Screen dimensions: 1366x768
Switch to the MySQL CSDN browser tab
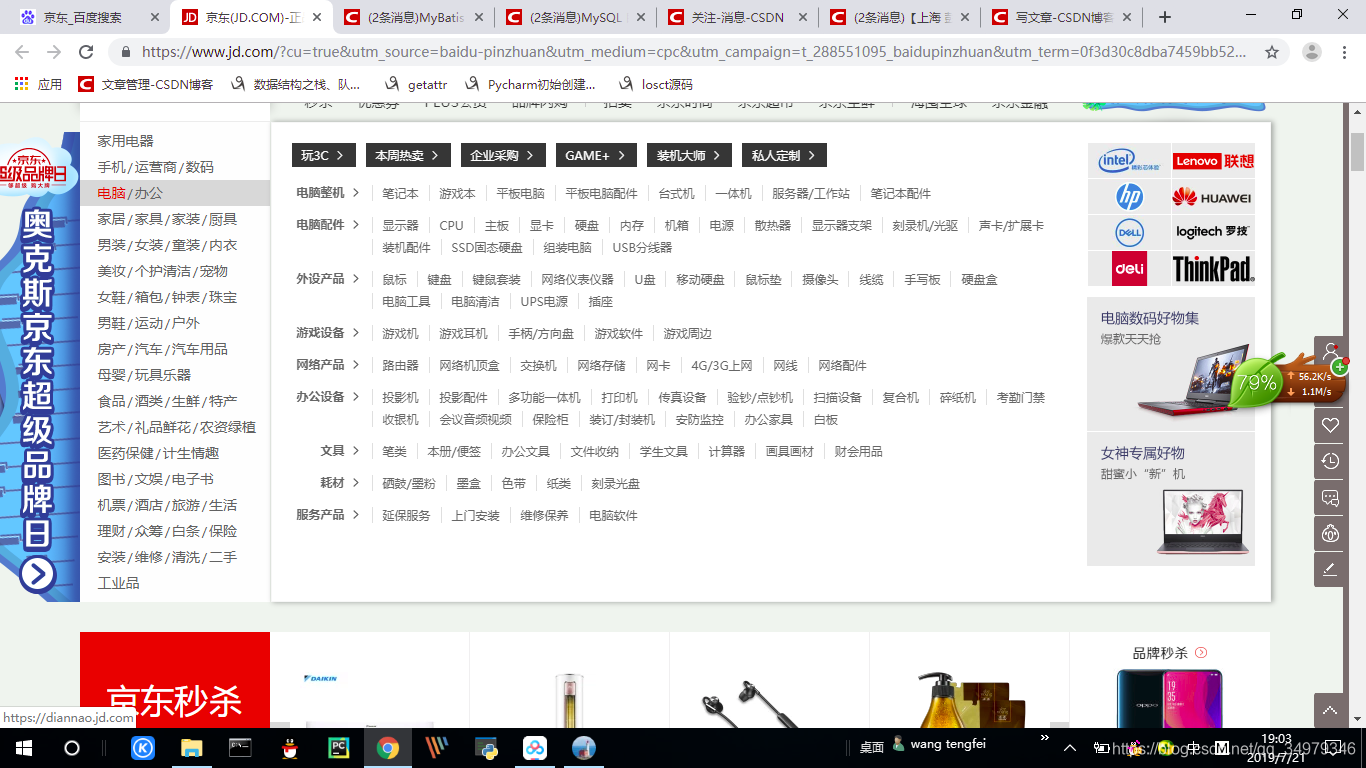click(x=575, y=17)
